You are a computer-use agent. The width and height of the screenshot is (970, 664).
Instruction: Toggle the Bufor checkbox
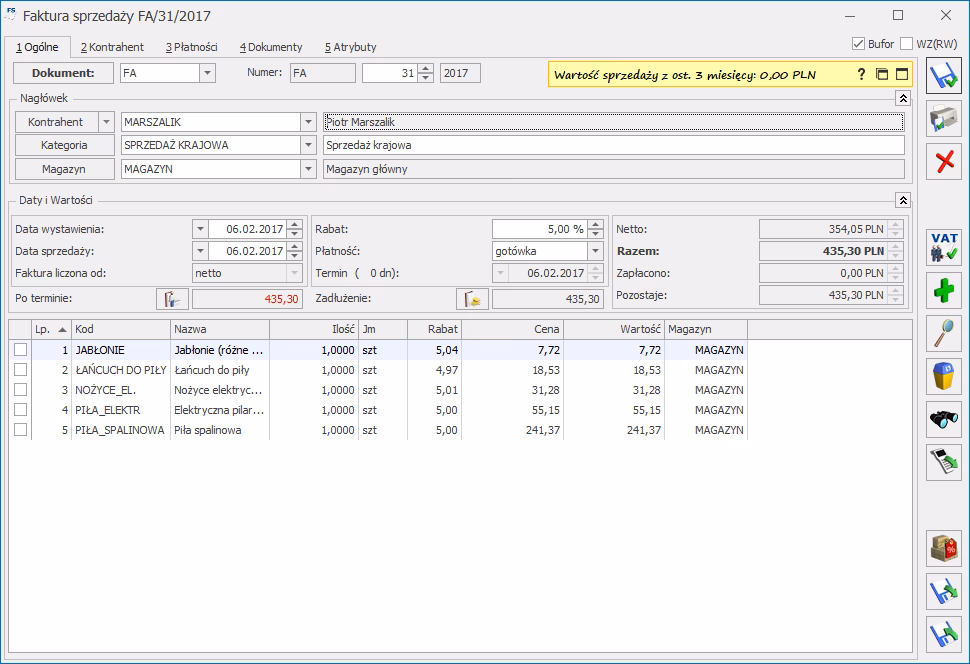pyautogui.click(x=858, y=44)
